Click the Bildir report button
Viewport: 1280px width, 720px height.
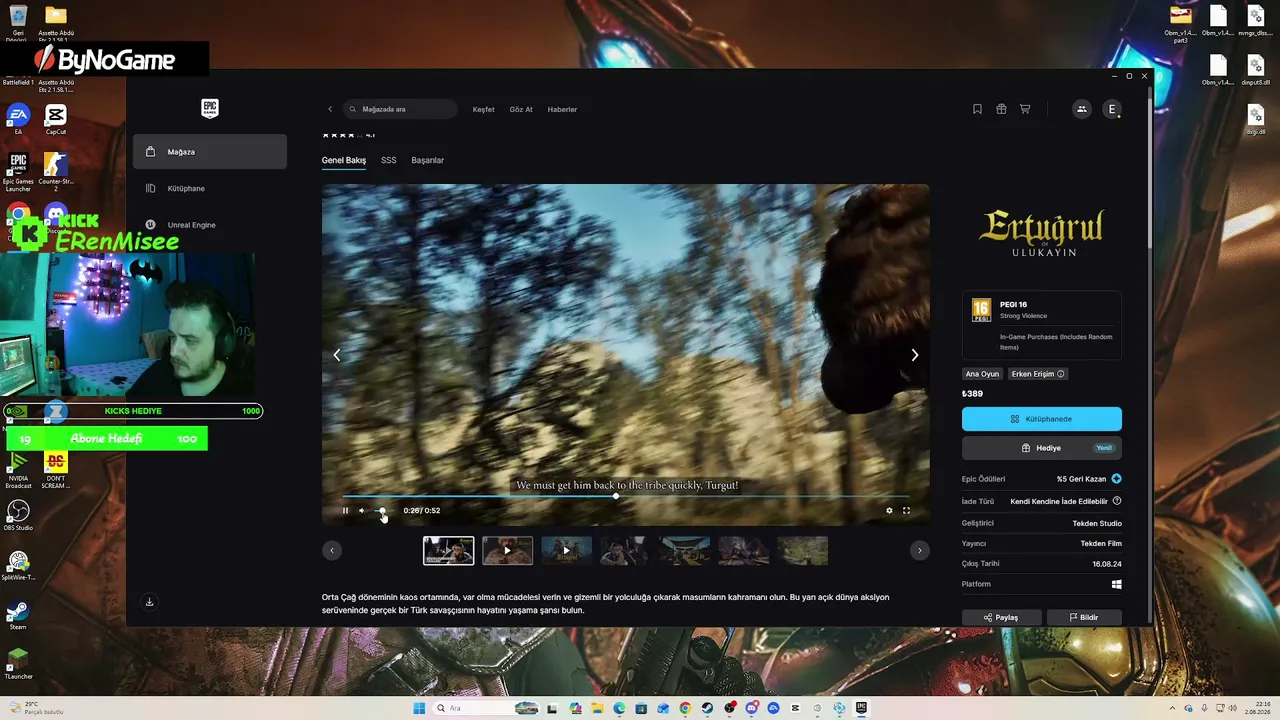pyautogui.click(x=1084, y=618)
